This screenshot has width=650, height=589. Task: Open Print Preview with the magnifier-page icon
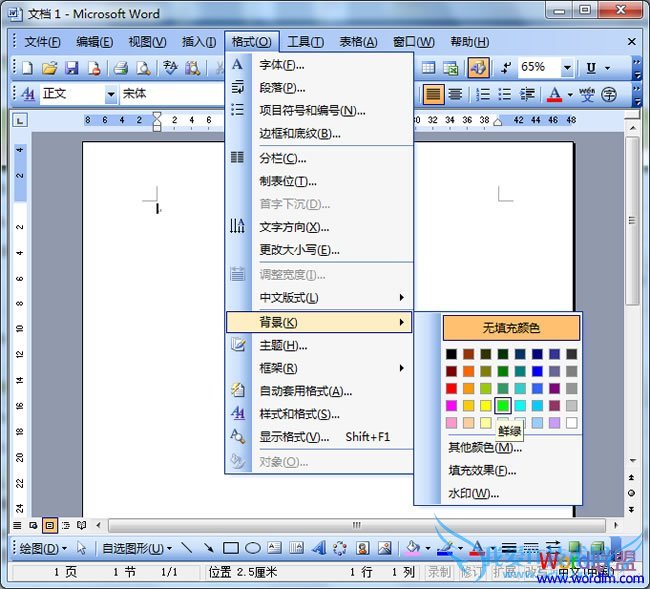tap(143, 68)
